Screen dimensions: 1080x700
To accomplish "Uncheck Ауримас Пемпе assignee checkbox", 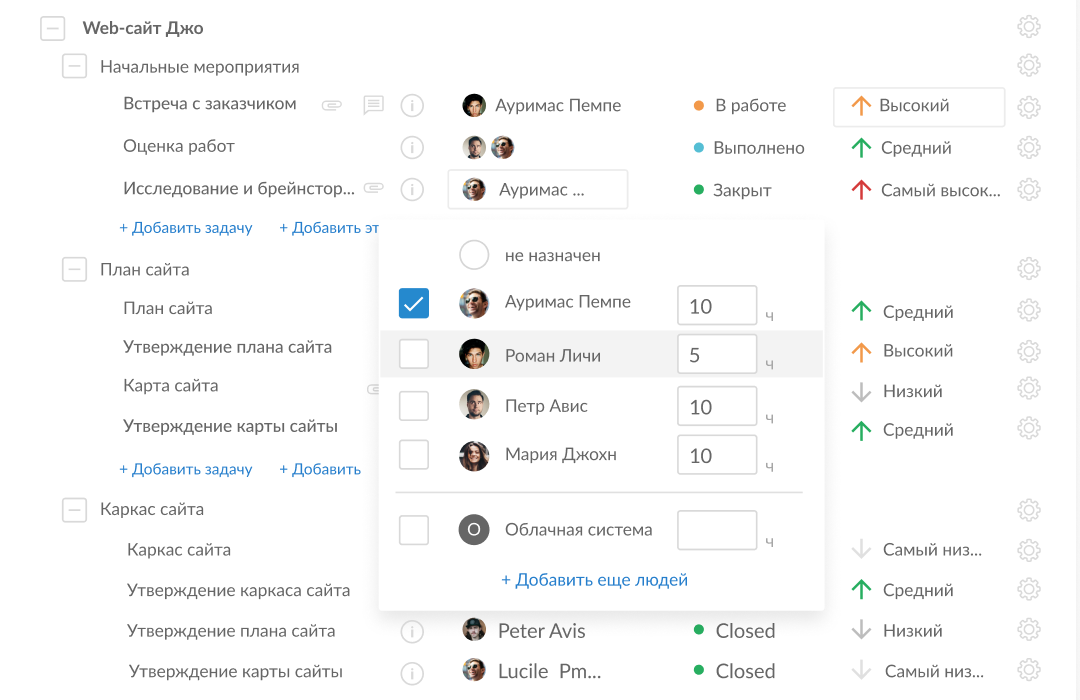I will click(x=414, y=303).
